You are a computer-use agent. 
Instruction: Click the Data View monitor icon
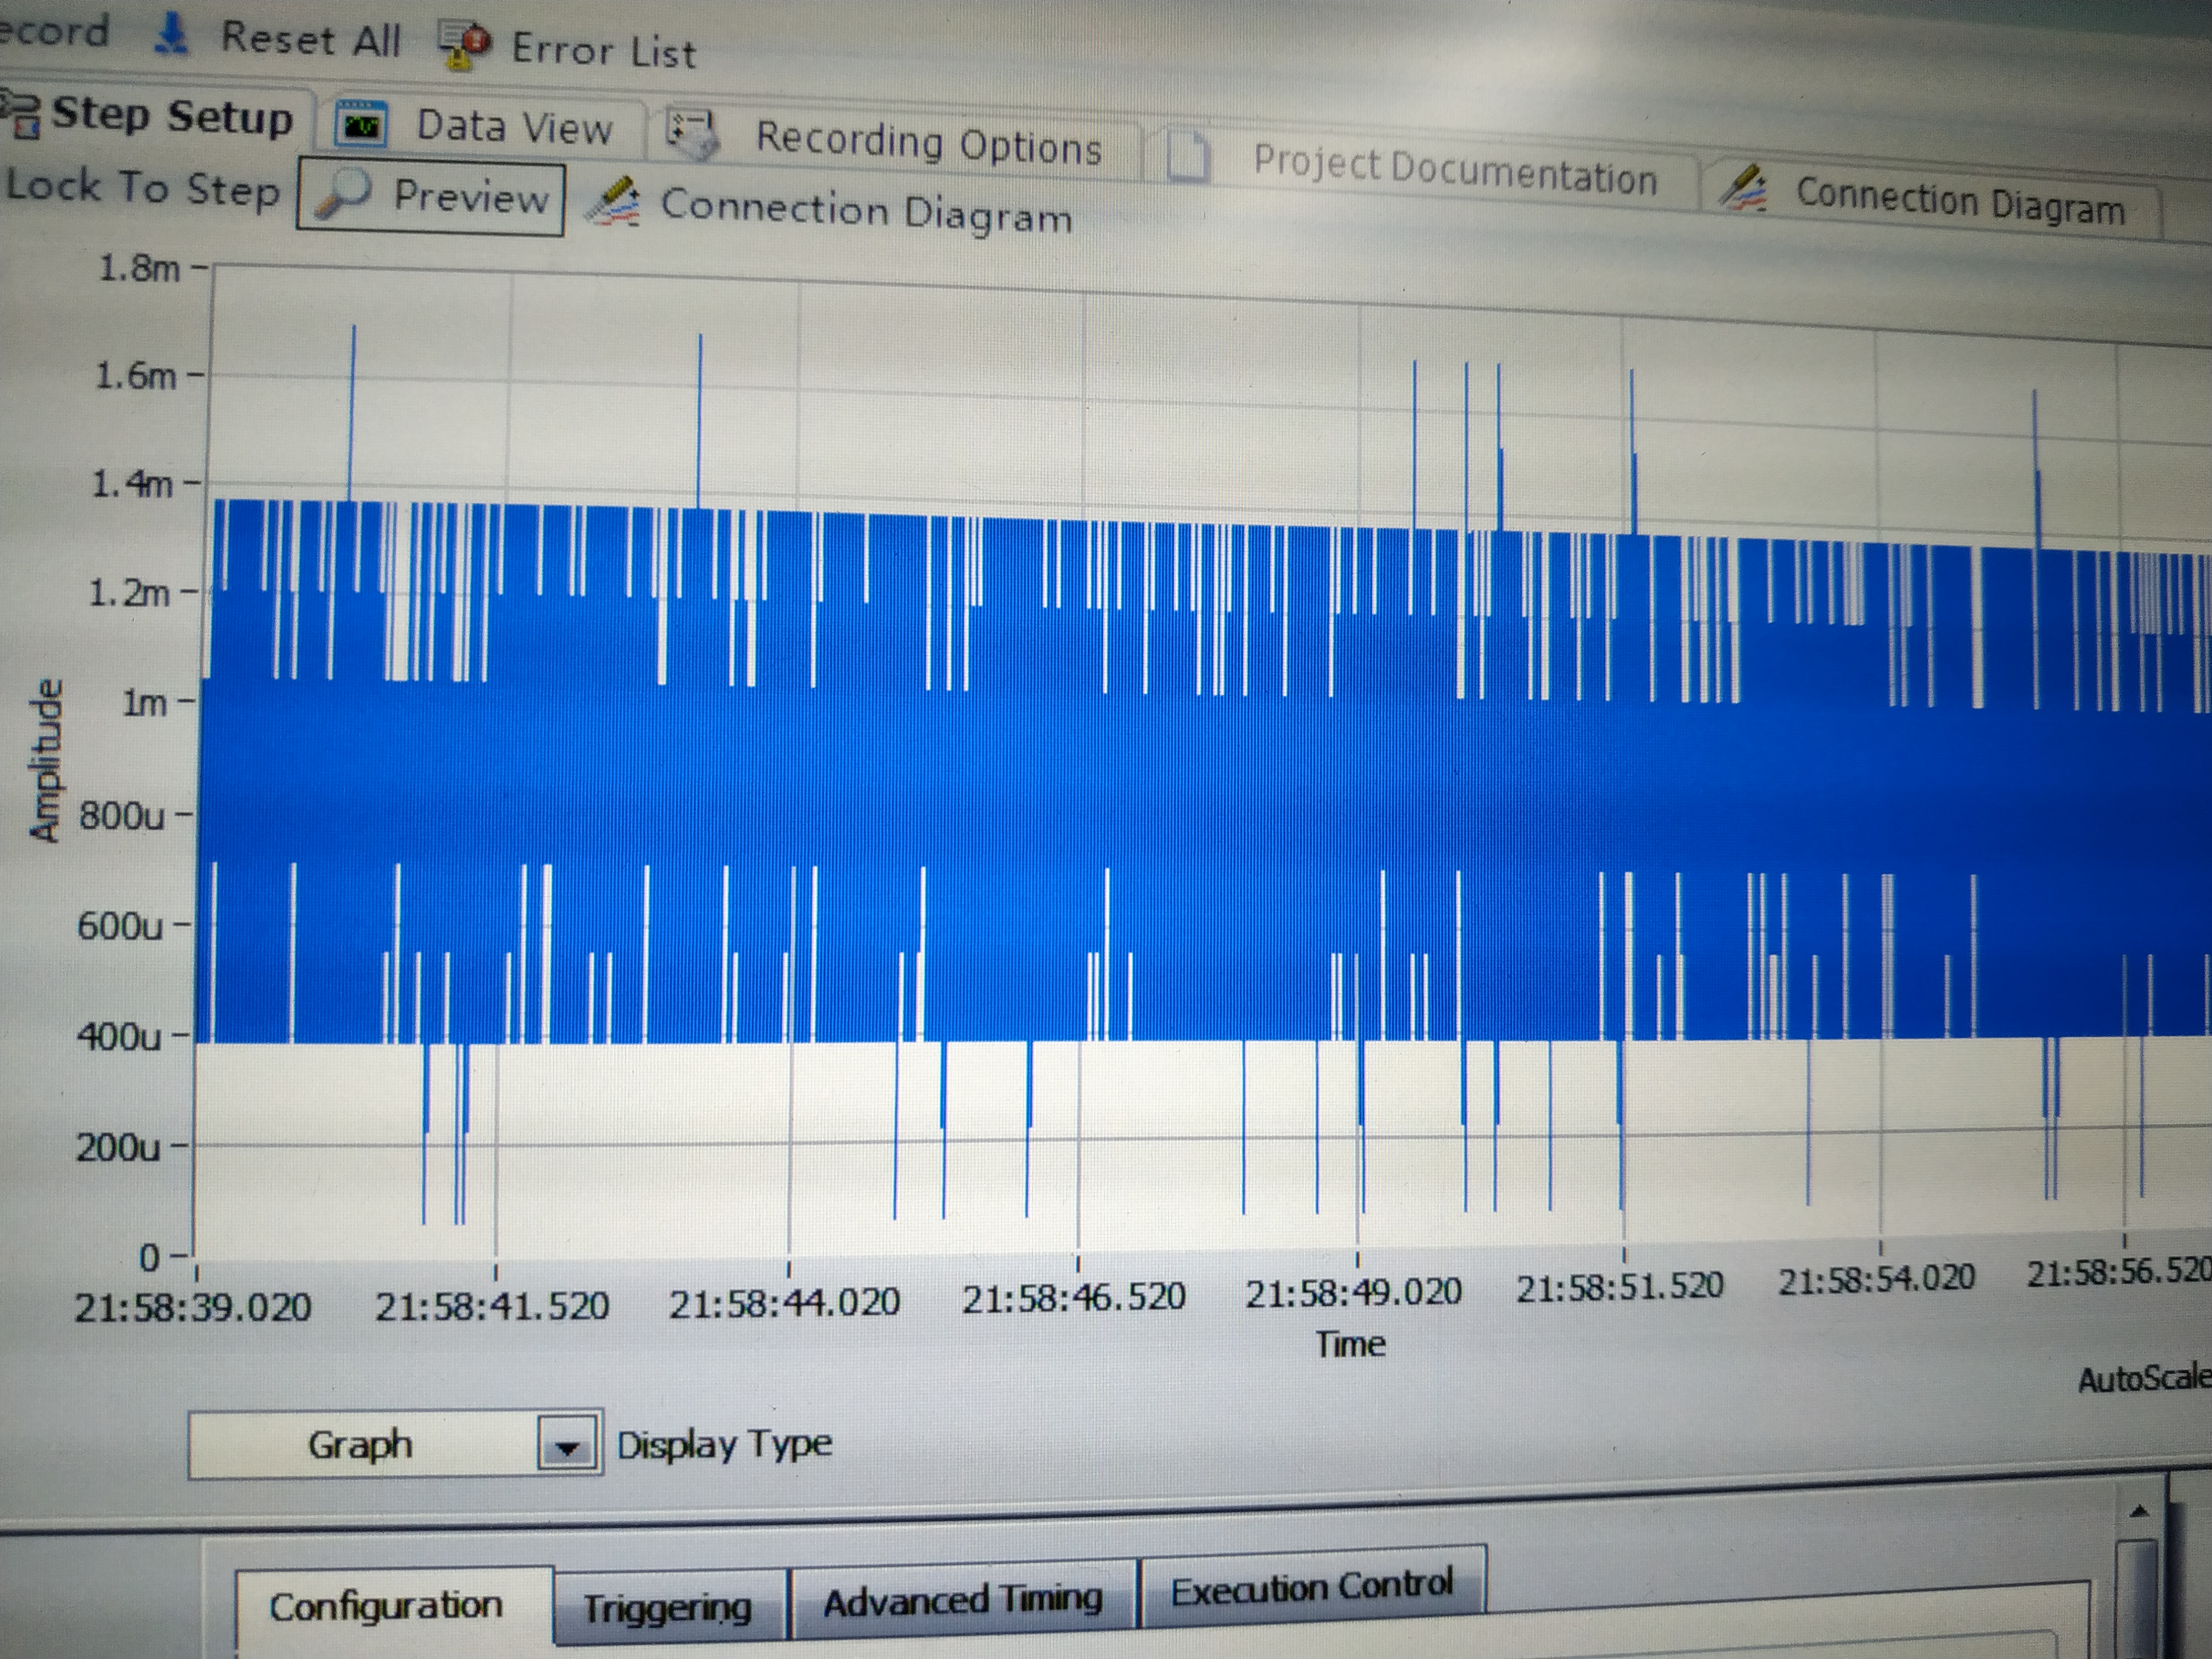click(360, 125)
